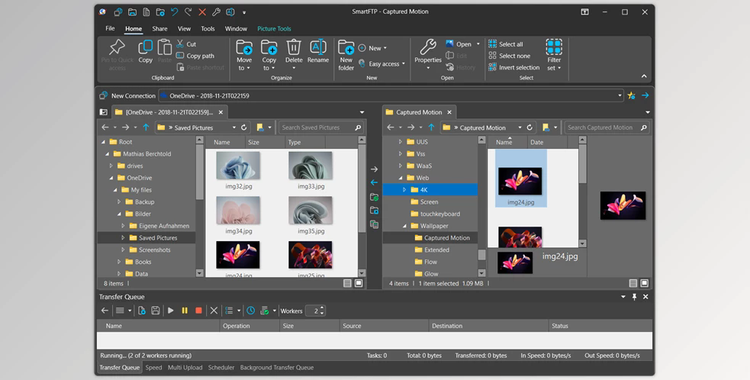Screen dimensions: 750x380
Task: Click Copy path in the ribbon
Action: coord(196,56)
